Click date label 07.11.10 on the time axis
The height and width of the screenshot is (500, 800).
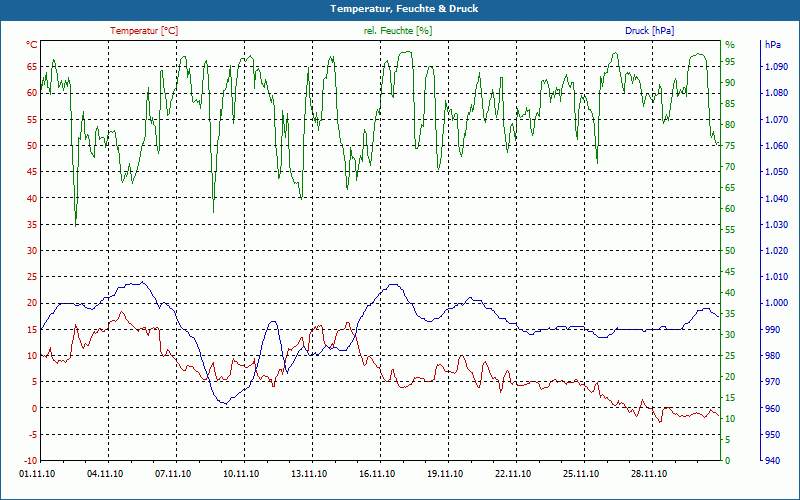pos(173,474)
